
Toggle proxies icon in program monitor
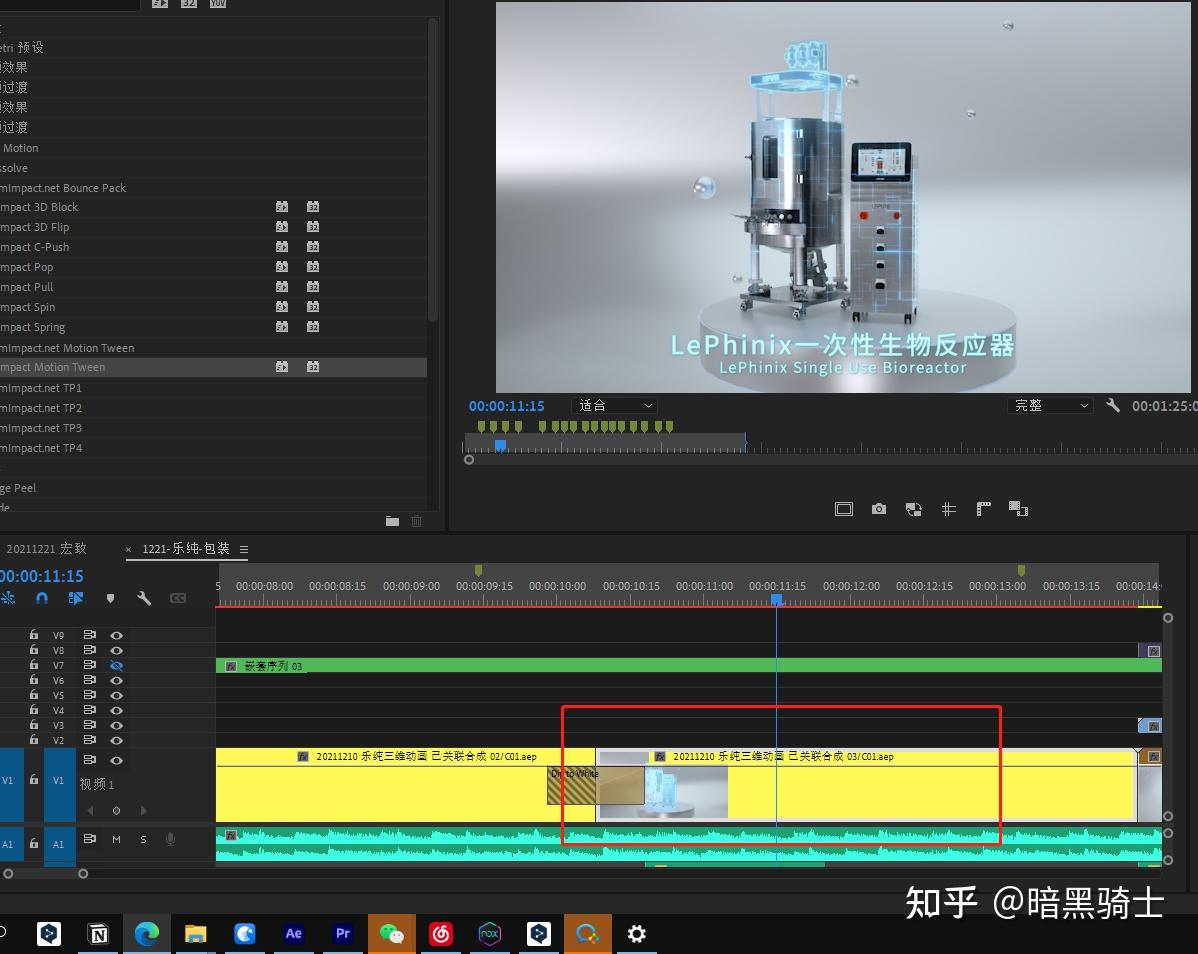point(1018,509)
